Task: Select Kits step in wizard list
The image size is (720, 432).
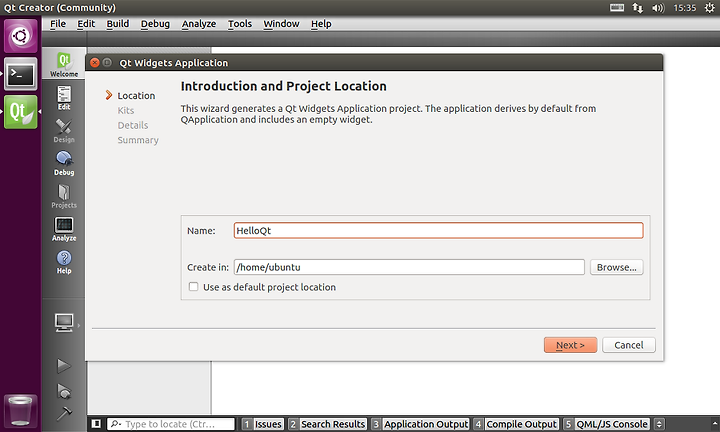Action: pos(126,111)
